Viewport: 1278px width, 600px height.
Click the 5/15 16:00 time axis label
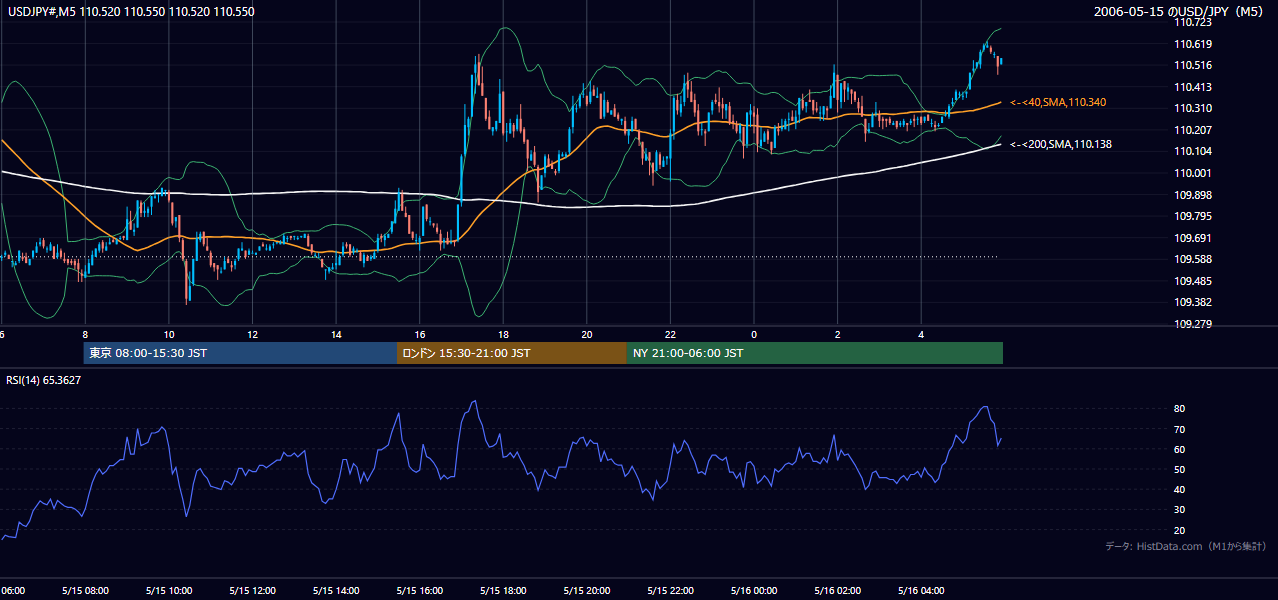419,591
